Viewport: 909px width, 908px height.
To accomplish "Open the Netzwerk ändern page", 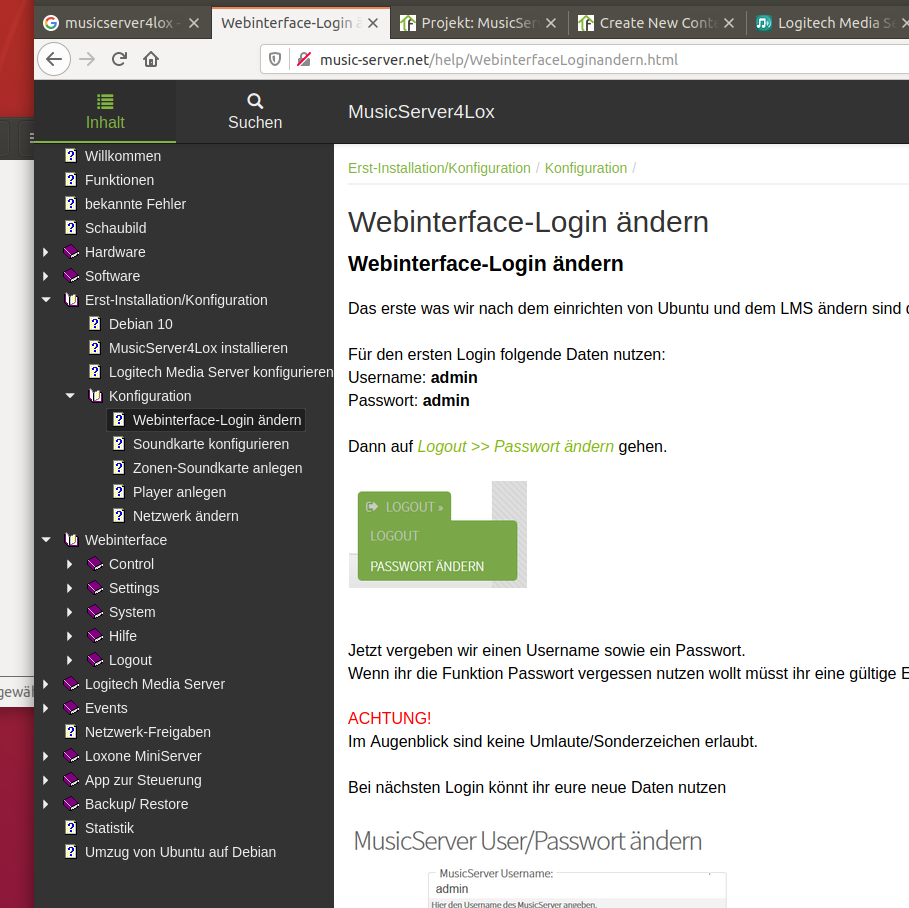I will [x=186, y=516].
